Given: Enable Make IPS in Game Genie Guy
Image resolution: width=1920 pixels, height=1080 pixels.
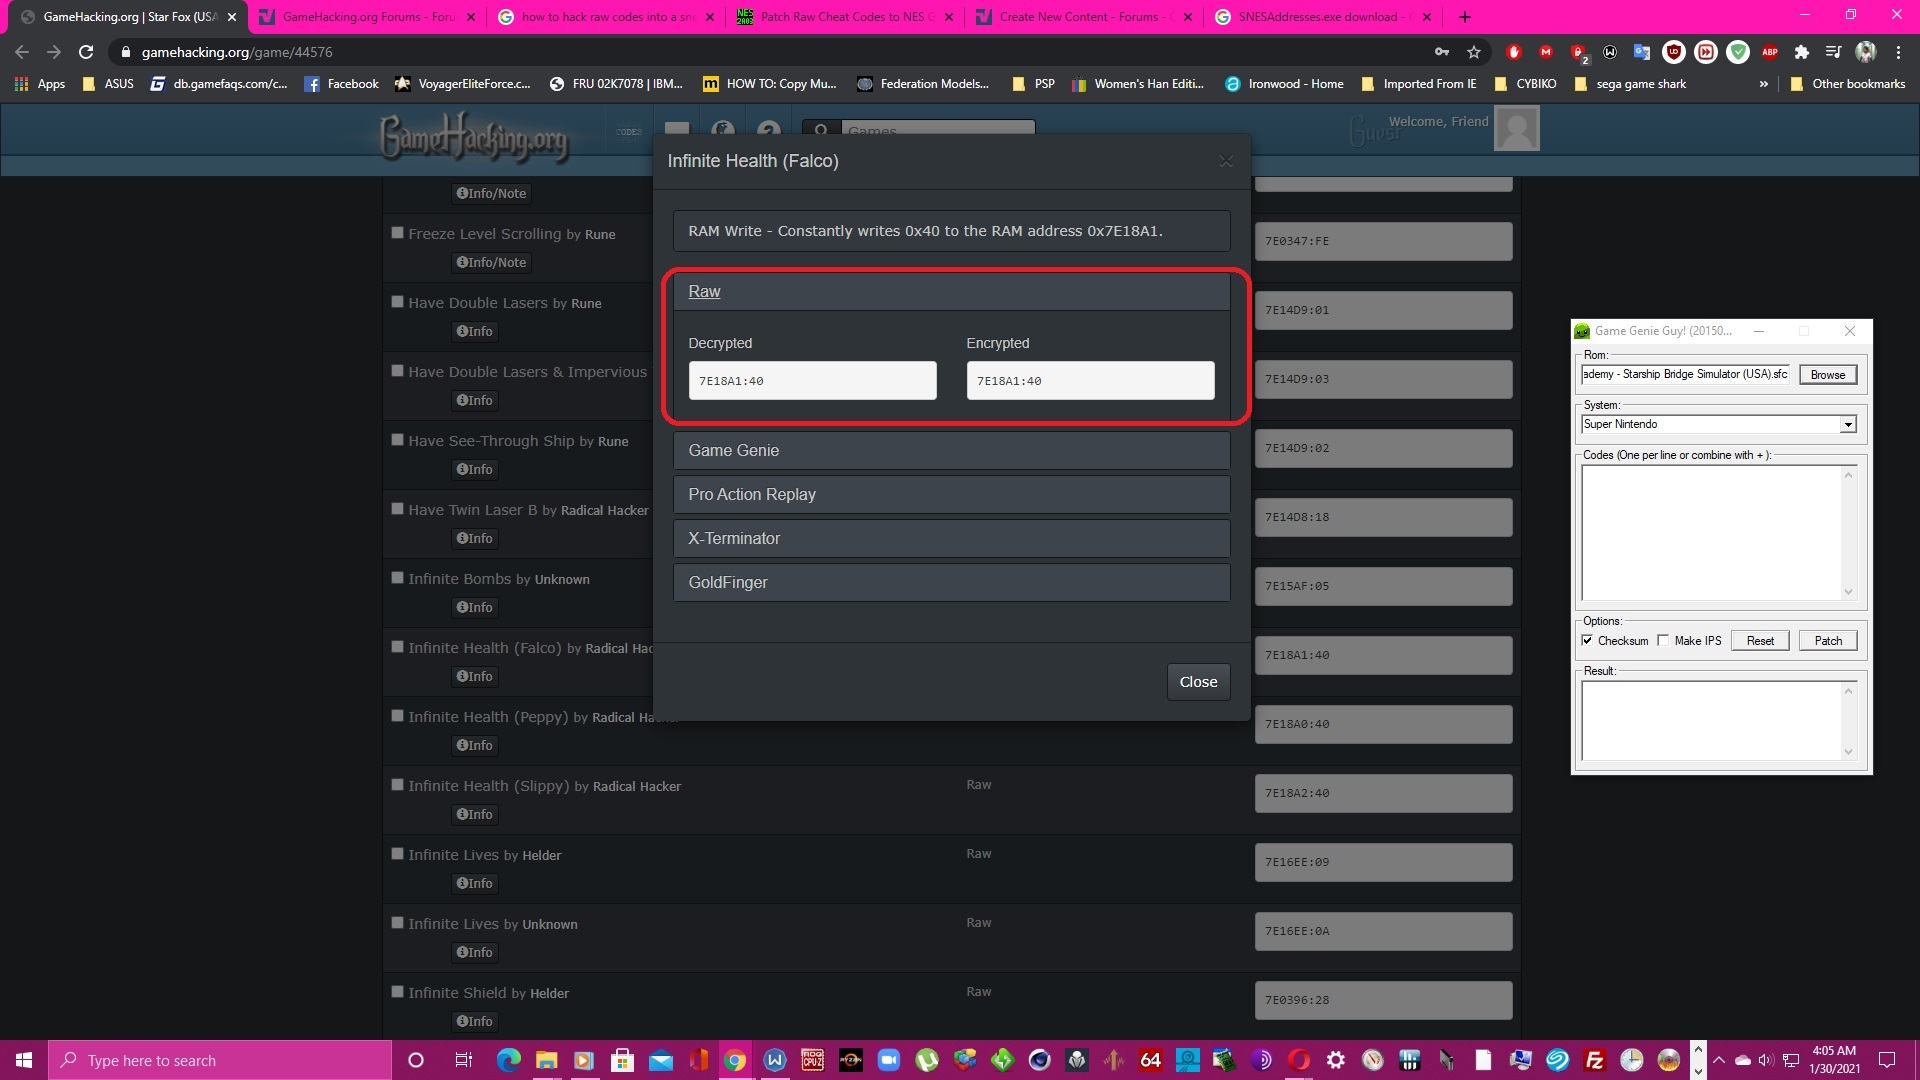Looking at the screenshot, I should point(1663,640).
